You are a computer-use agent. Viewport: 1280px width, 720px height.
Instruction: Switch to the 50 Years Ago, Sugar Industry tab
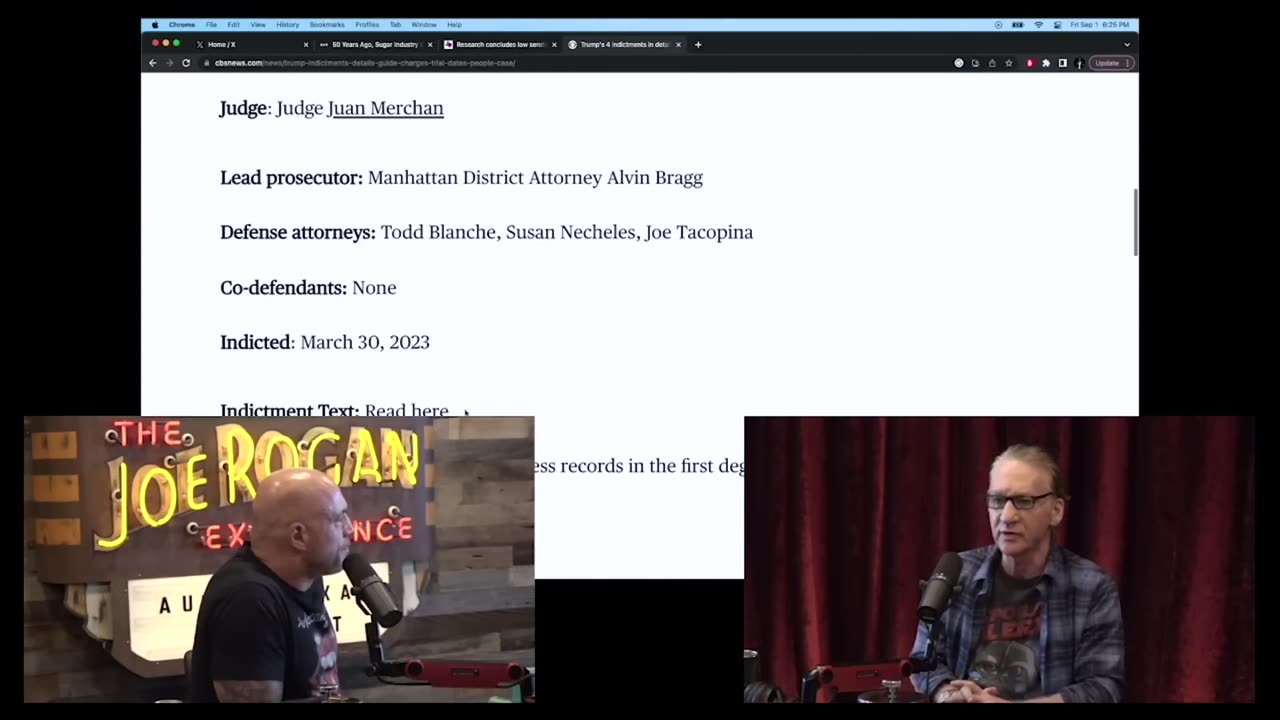click(x=375, y=44)
